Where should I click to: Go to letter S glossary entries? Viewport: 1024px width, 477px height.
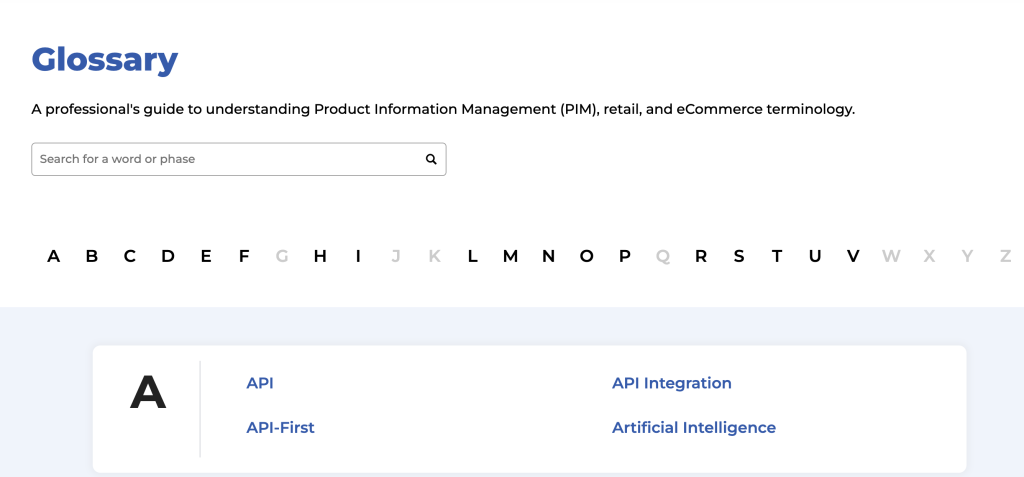(x=739, y=256)
